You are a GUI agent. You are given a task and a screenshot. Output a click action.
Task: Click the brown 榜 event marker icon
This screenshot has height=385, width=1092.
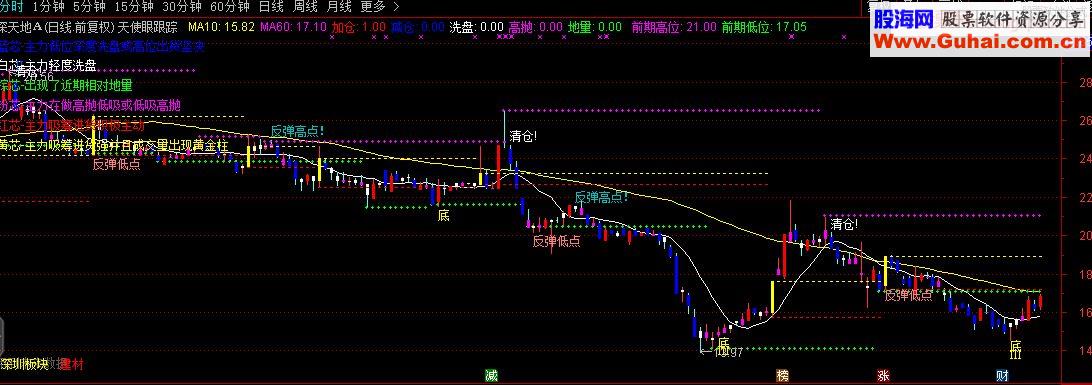tap(783, 376)
